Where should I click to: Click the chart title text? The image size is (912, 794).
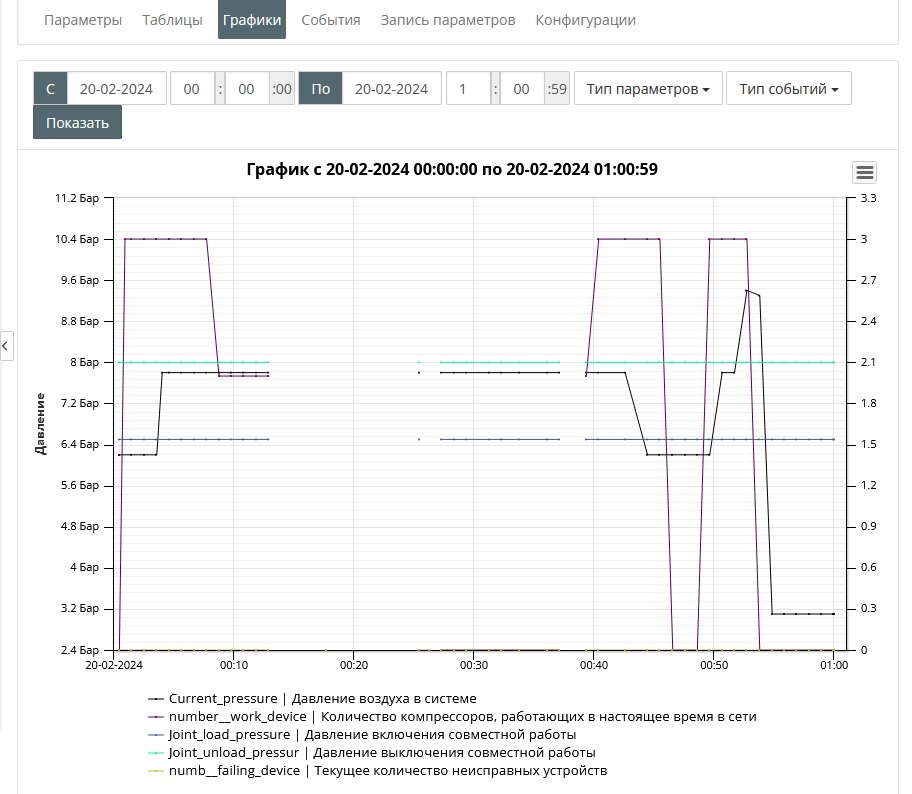452,169
